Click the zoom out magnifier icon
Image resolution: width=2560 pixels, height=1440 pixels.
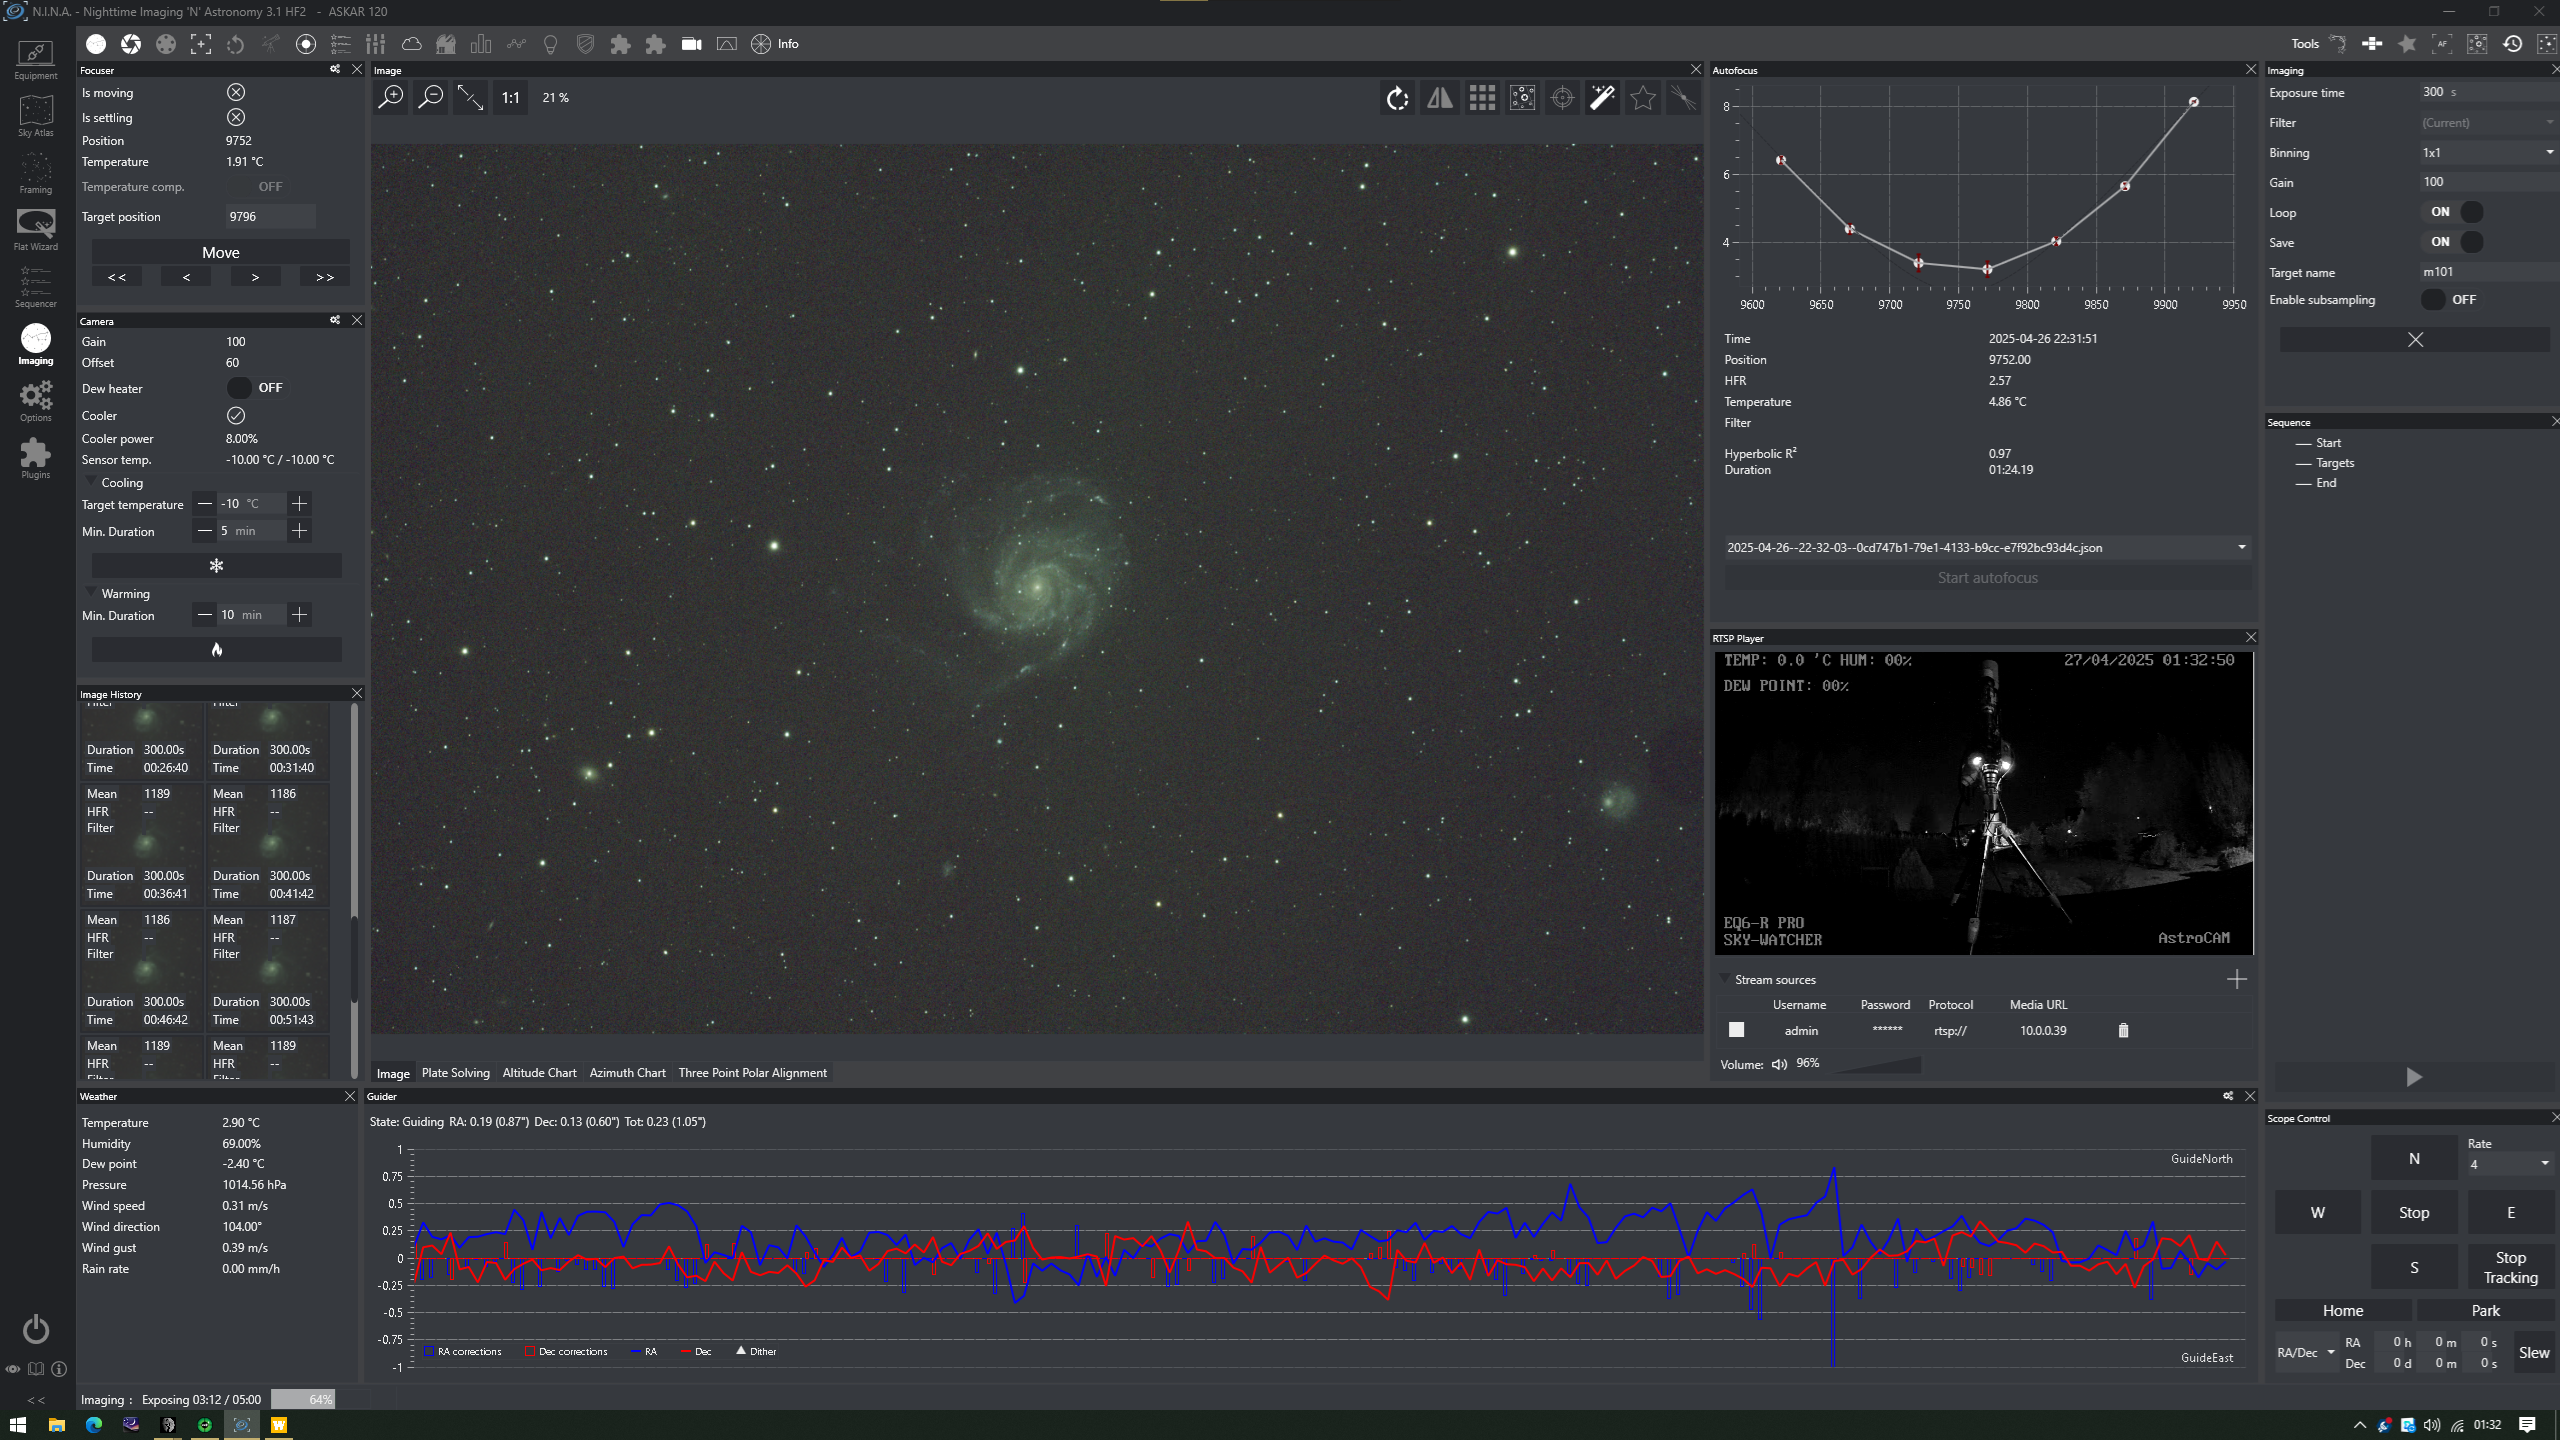(x=431, y=97)
